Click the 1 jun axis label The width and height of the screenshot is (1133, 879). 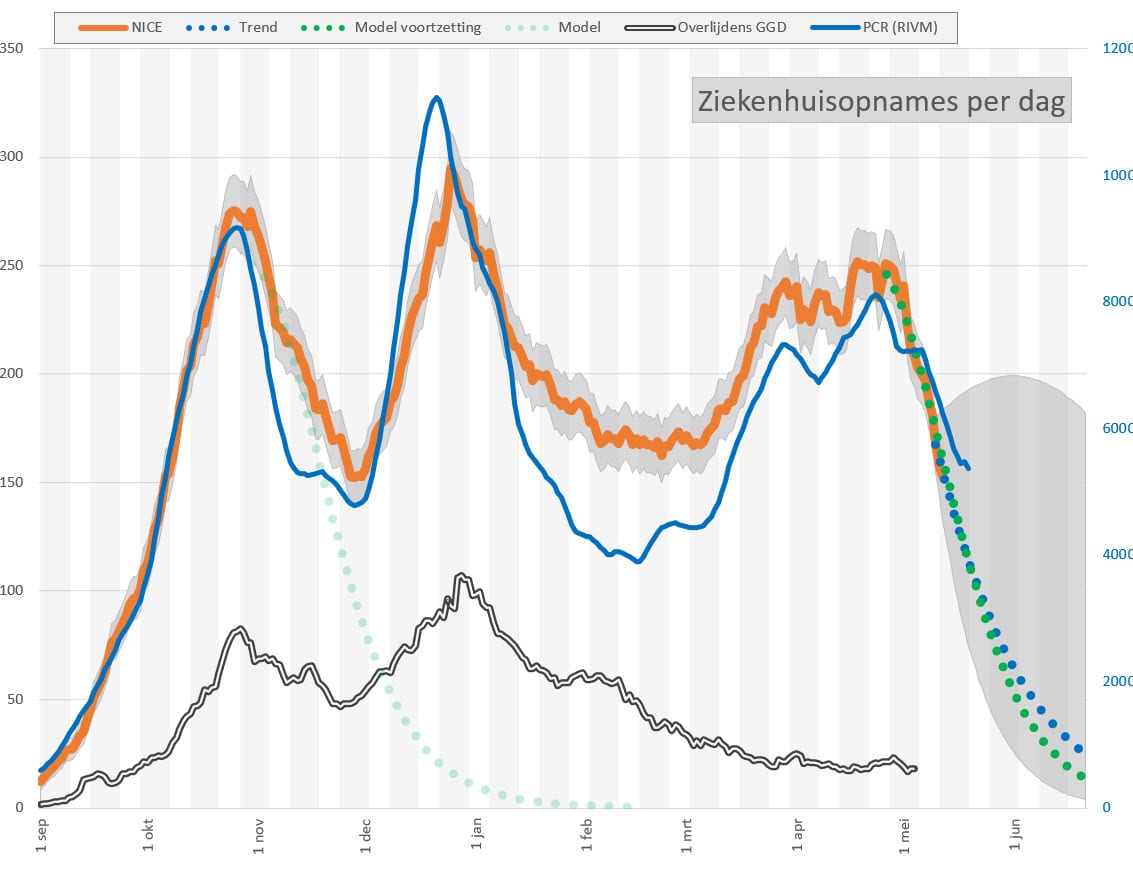coord(1014,834)
